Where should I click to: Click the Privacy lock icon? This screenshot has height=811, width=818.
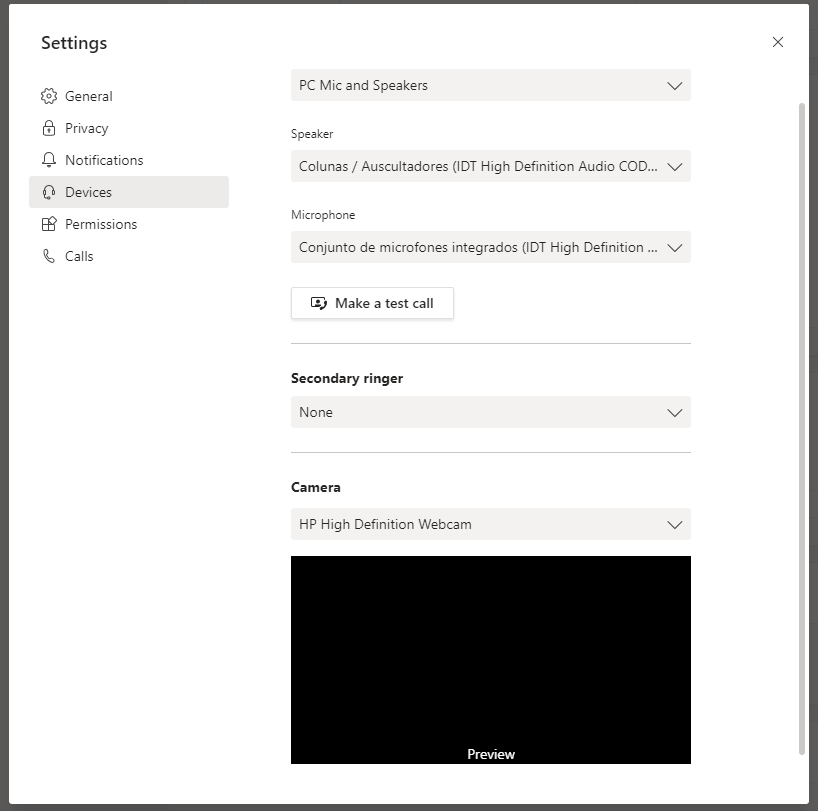click(49, 128)
